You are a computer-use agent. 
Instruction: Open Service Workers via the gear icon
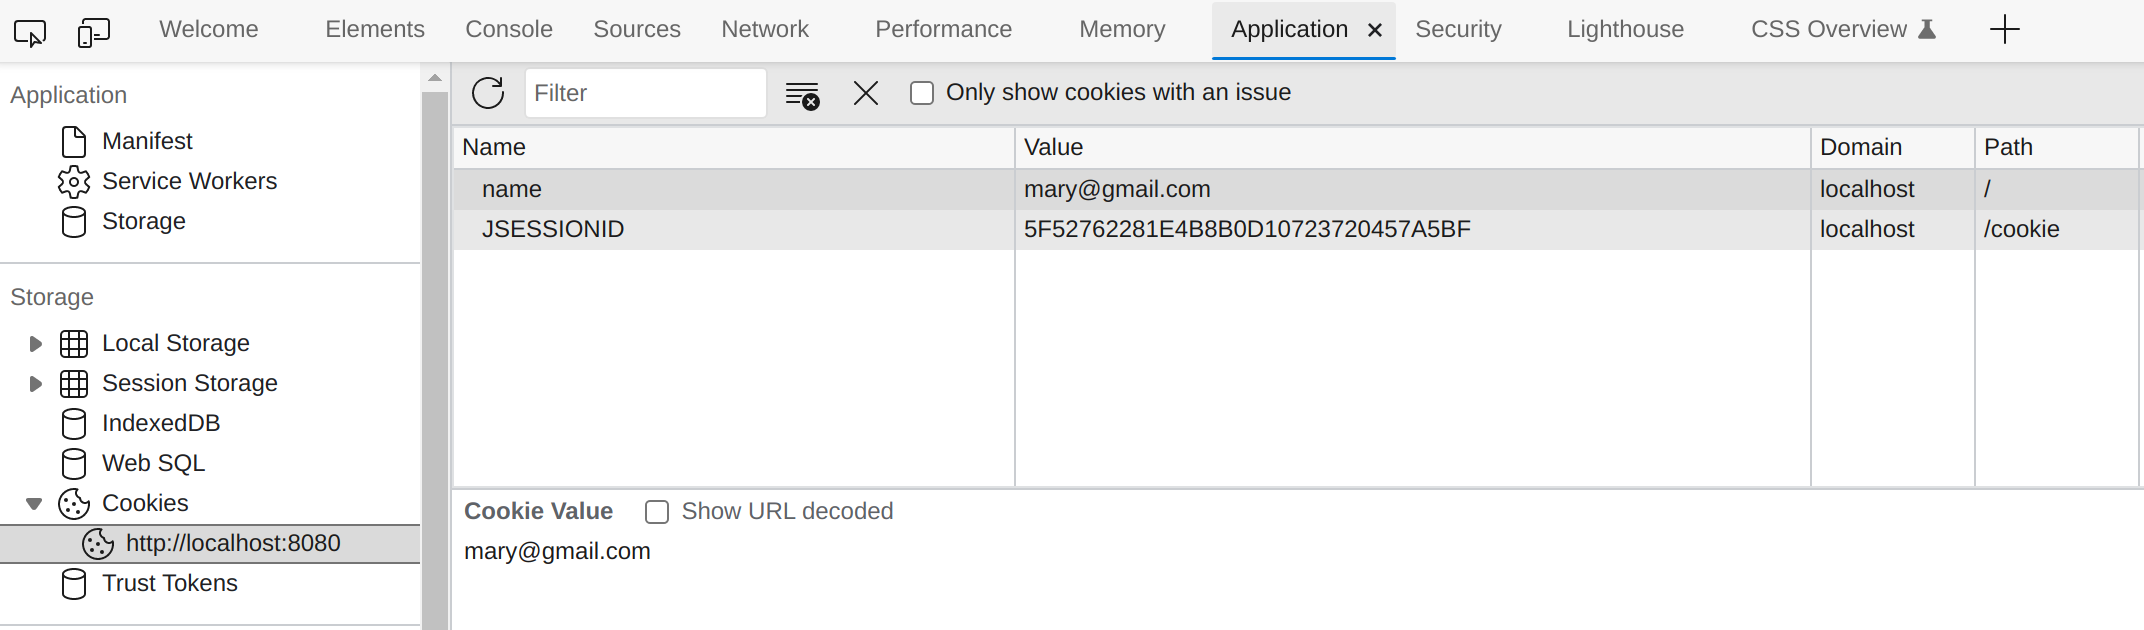[x=74, y=182]
